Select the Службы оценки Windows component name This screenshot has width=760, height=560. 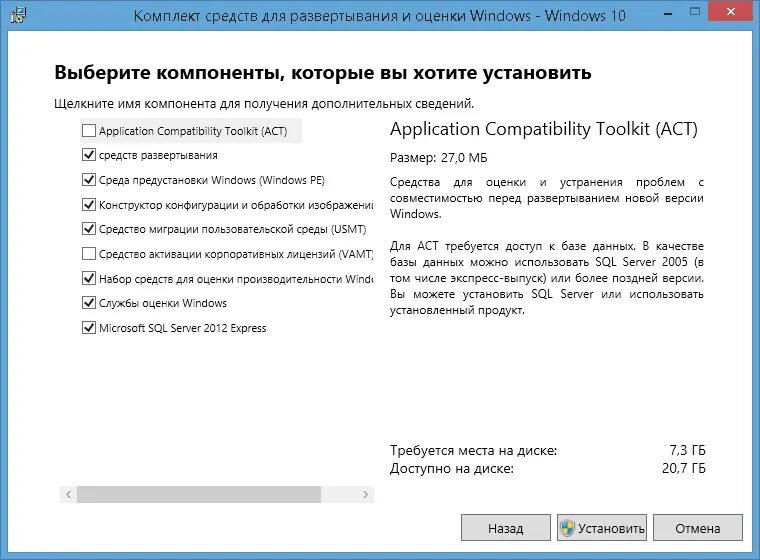163,303
